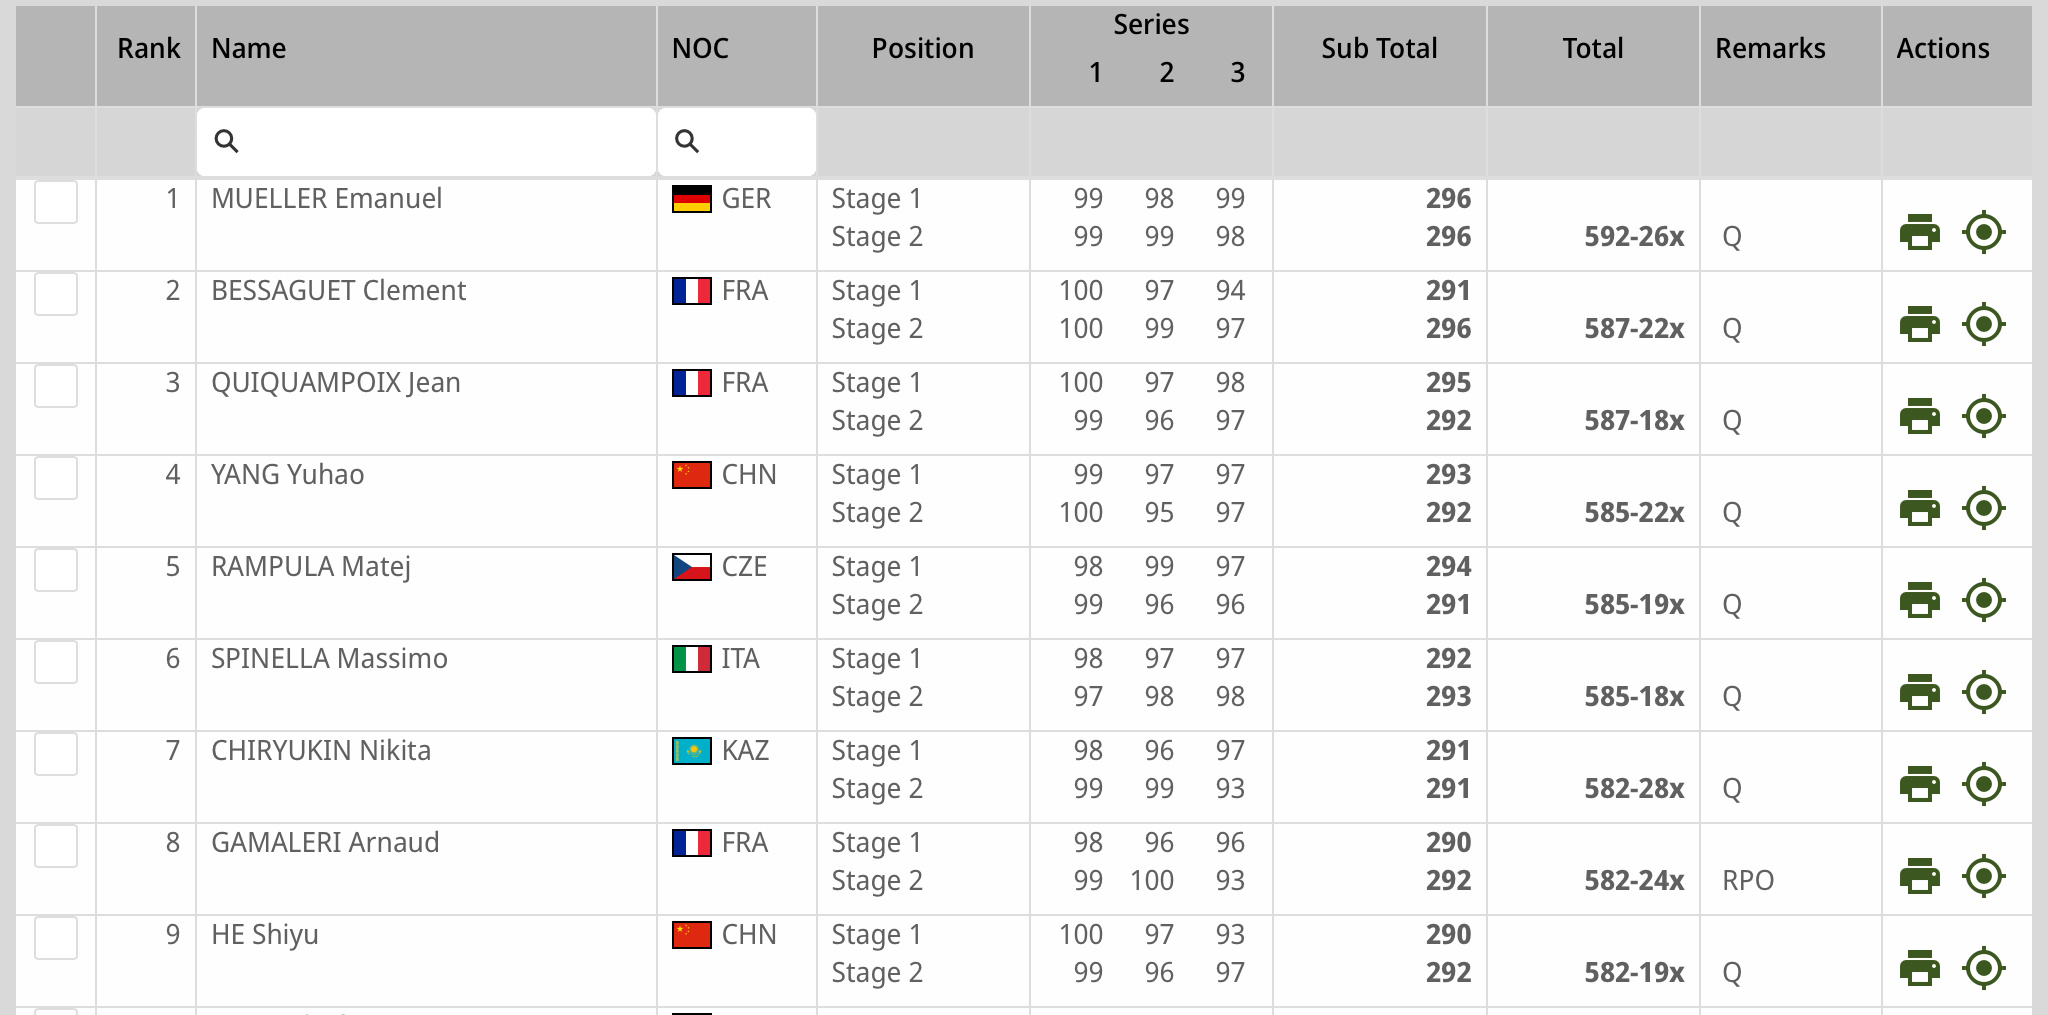The width and height of the screenshot is (2048, 1015).
Task: Open target icon for CHIRYUKIN Nikita
Action: click(x=1984, y=784)
